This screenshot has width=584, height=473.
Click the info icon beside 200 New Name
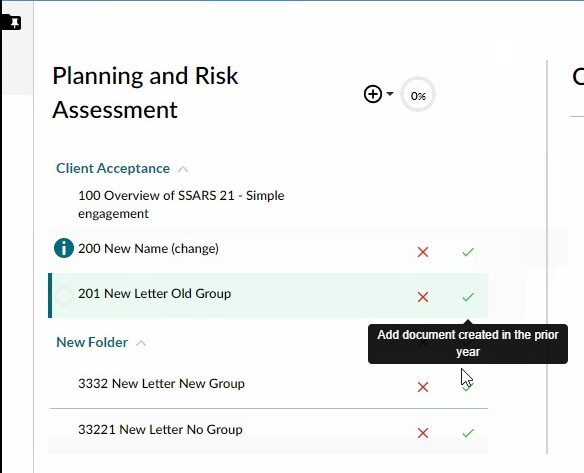pyautogui.click(x=64, y=248)
